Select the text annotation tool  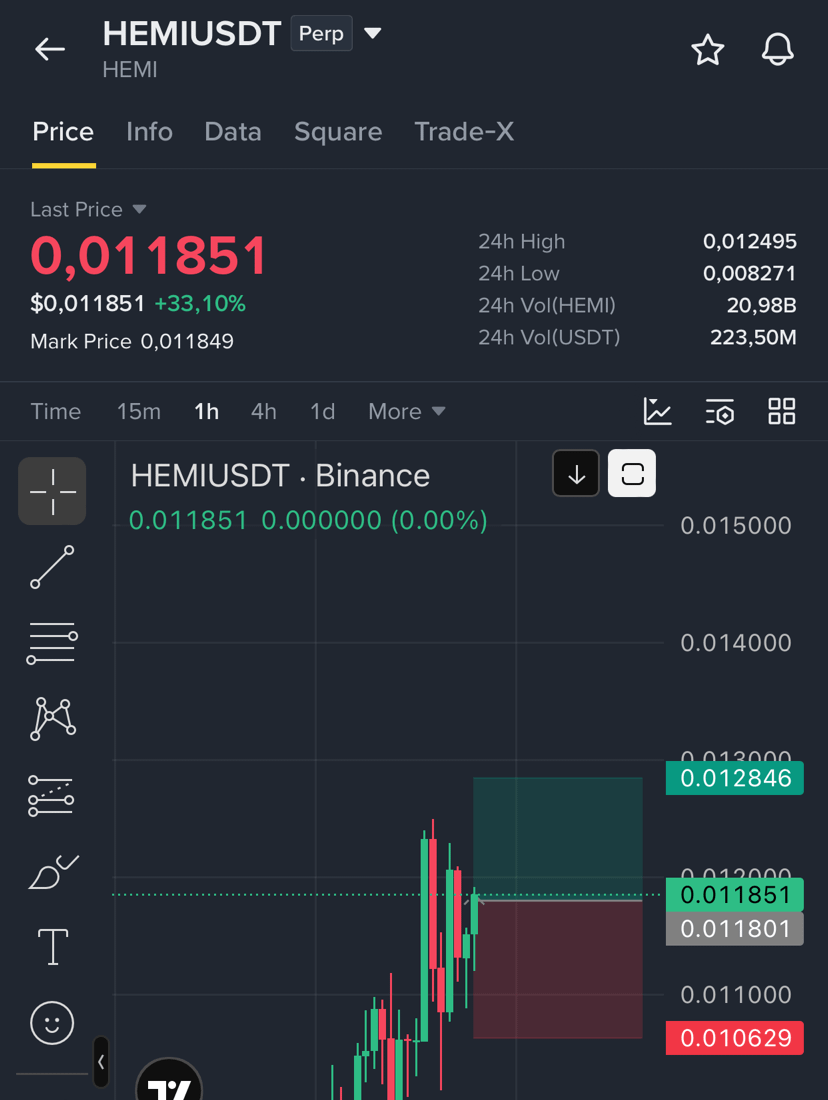(x=53, y=947)
